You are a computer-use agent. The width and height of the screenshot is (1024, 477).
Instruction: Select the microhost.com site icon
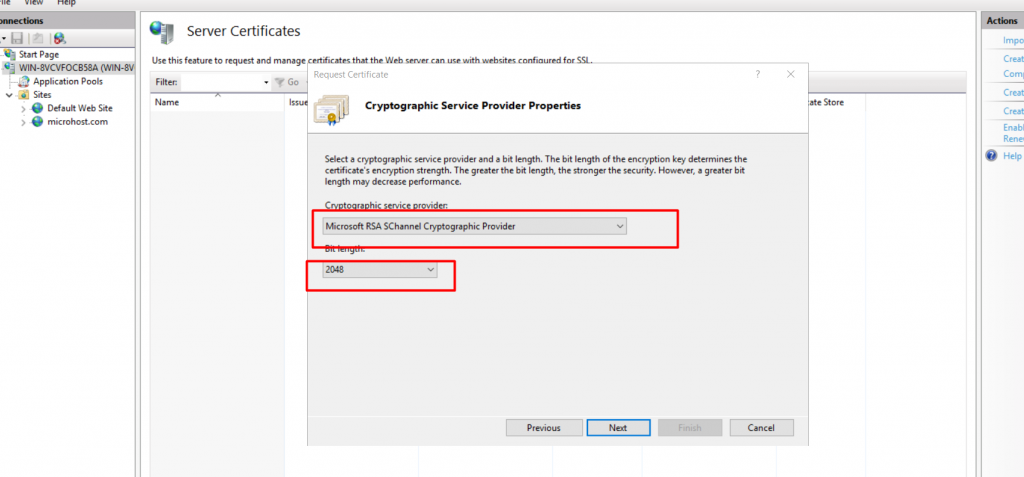pyautogui.click(x=37, y=122)
